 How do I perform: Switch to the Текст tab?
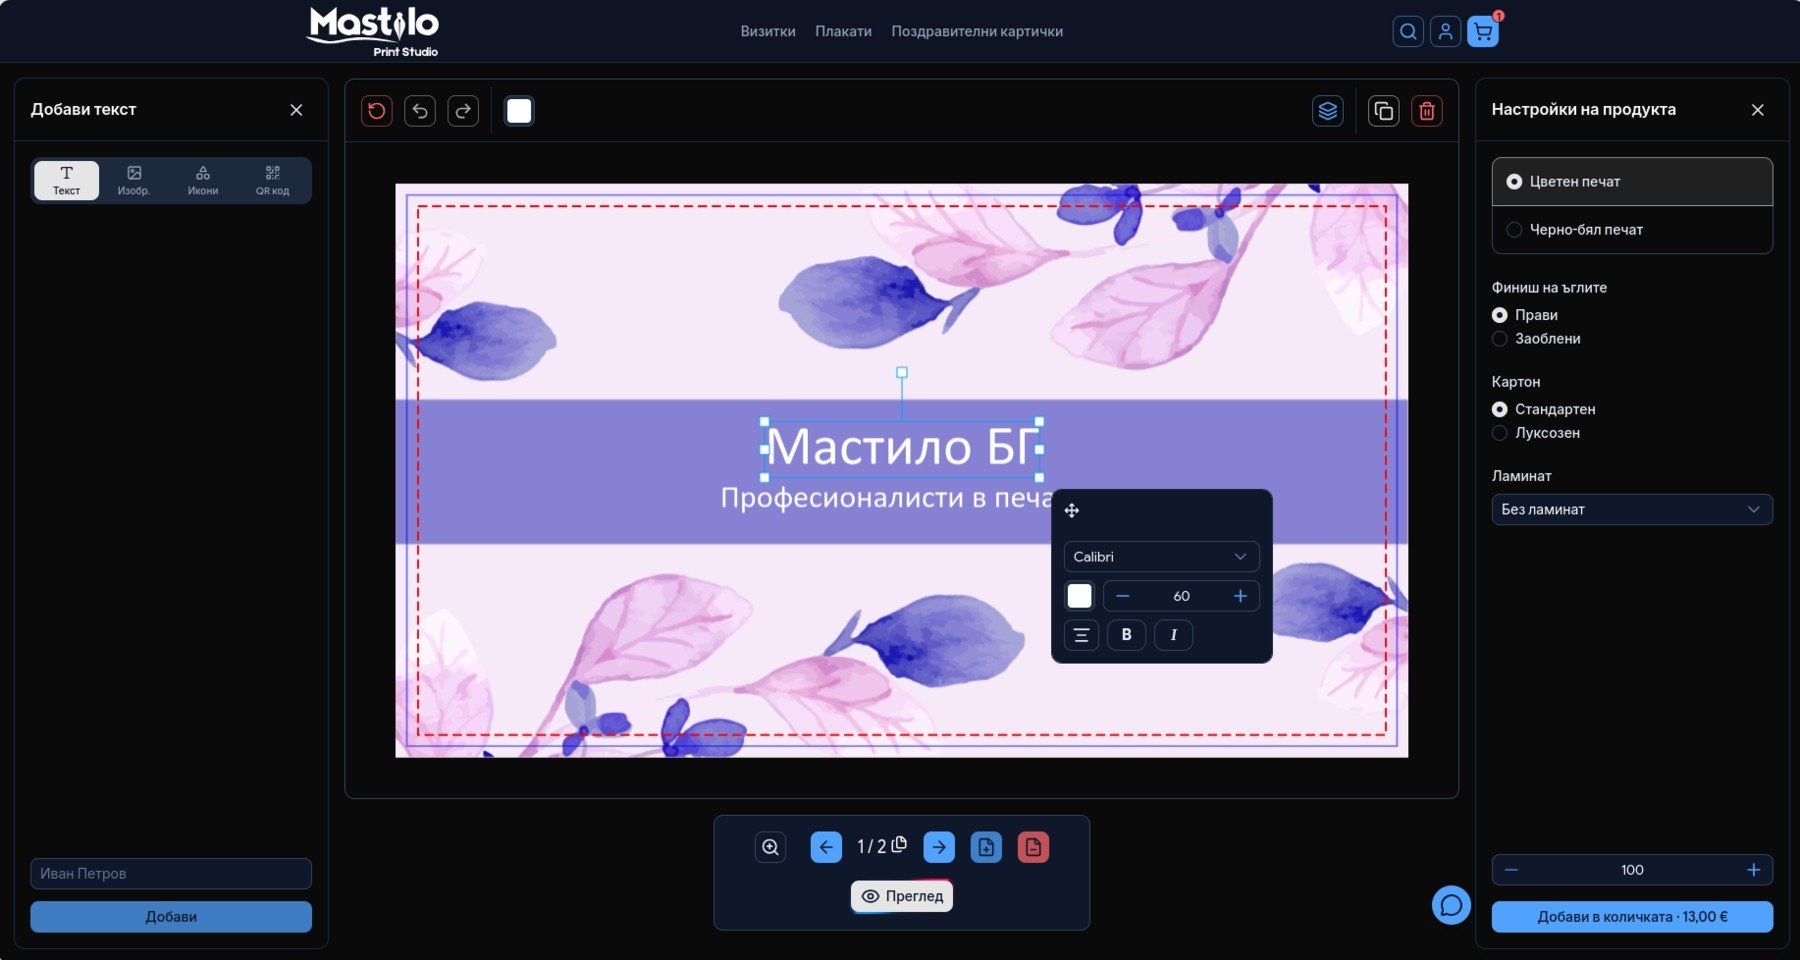[67, 180]
